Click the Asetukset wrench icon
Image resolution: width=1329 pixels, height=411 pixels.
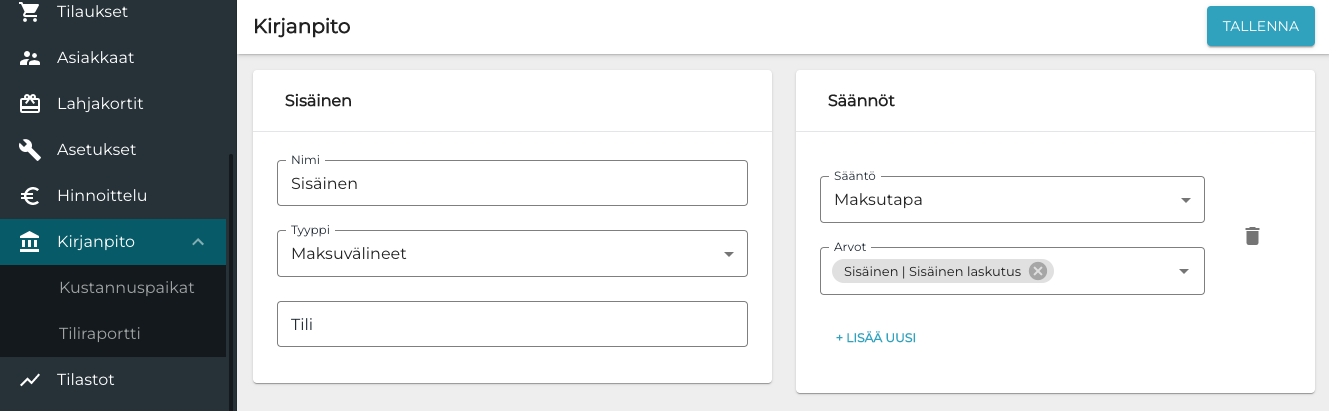click(x=30, y=150)
